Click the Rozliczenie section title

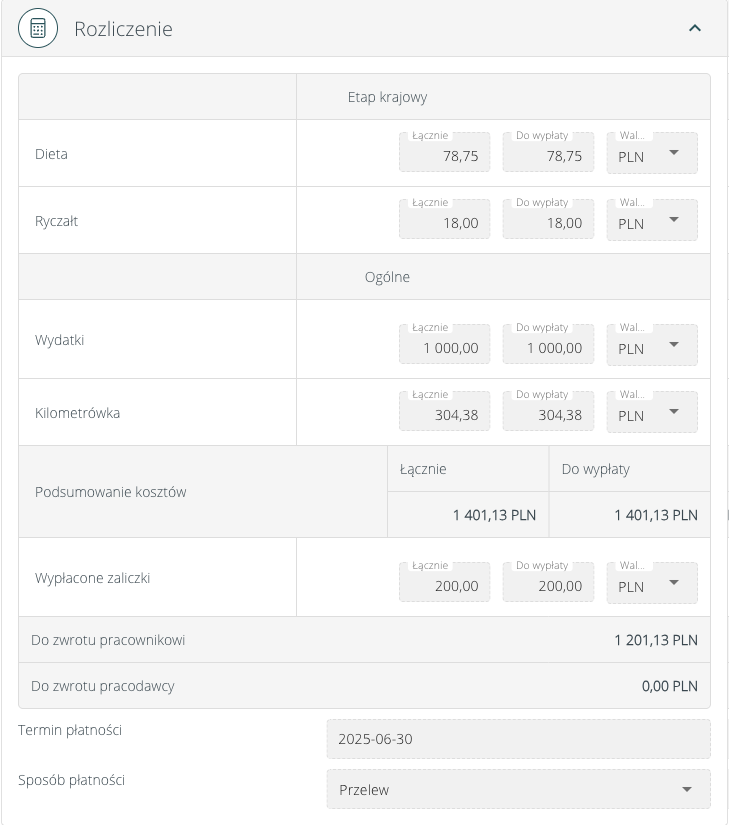[123, 29]
